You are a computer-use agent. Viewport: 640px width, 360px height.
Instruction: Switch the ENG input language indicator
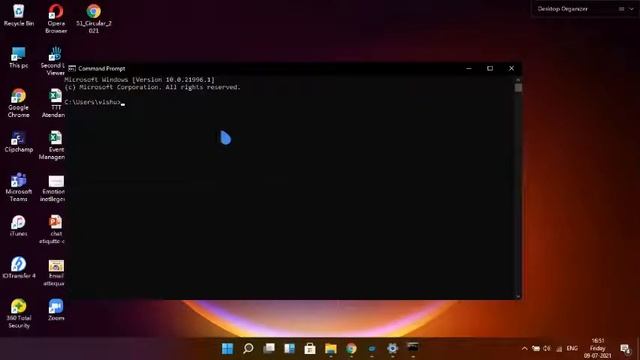point(572,349)
